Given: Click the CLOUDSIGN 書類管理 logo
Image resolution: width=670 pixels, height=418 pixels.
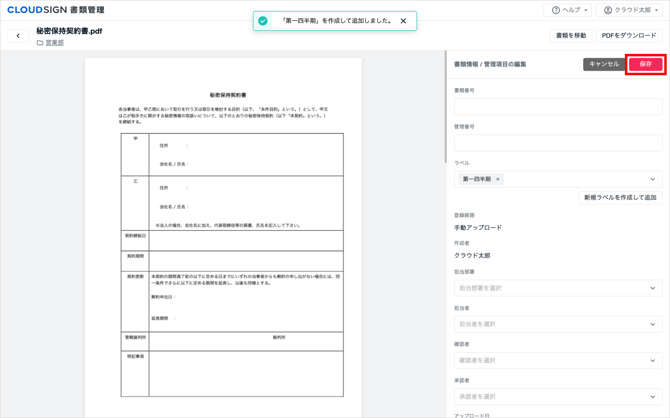Looking at the screenshot, I should [x=56, y=10].
